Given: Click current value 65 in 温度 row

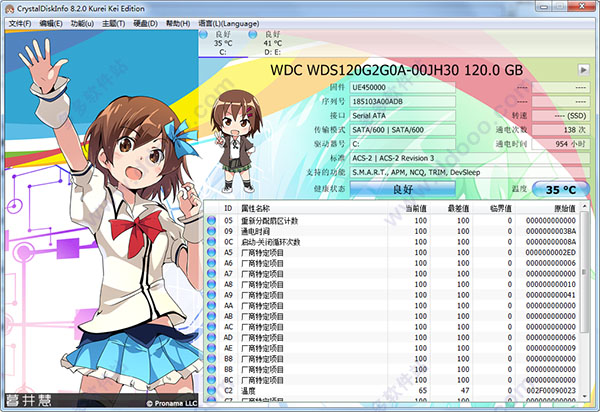Looking at the screenshot, I should point(422,391).
